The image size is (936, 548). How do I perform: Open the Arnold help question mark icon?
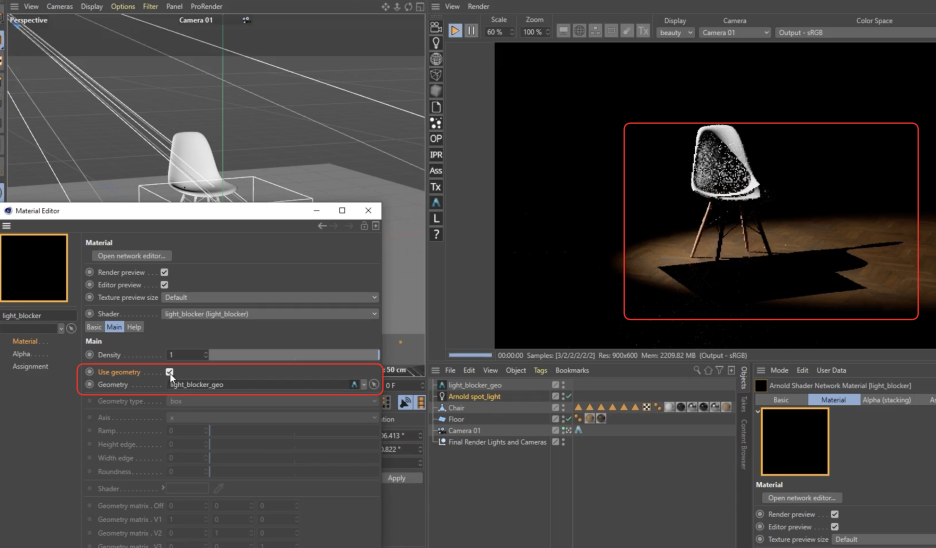[x=436, y=234]
